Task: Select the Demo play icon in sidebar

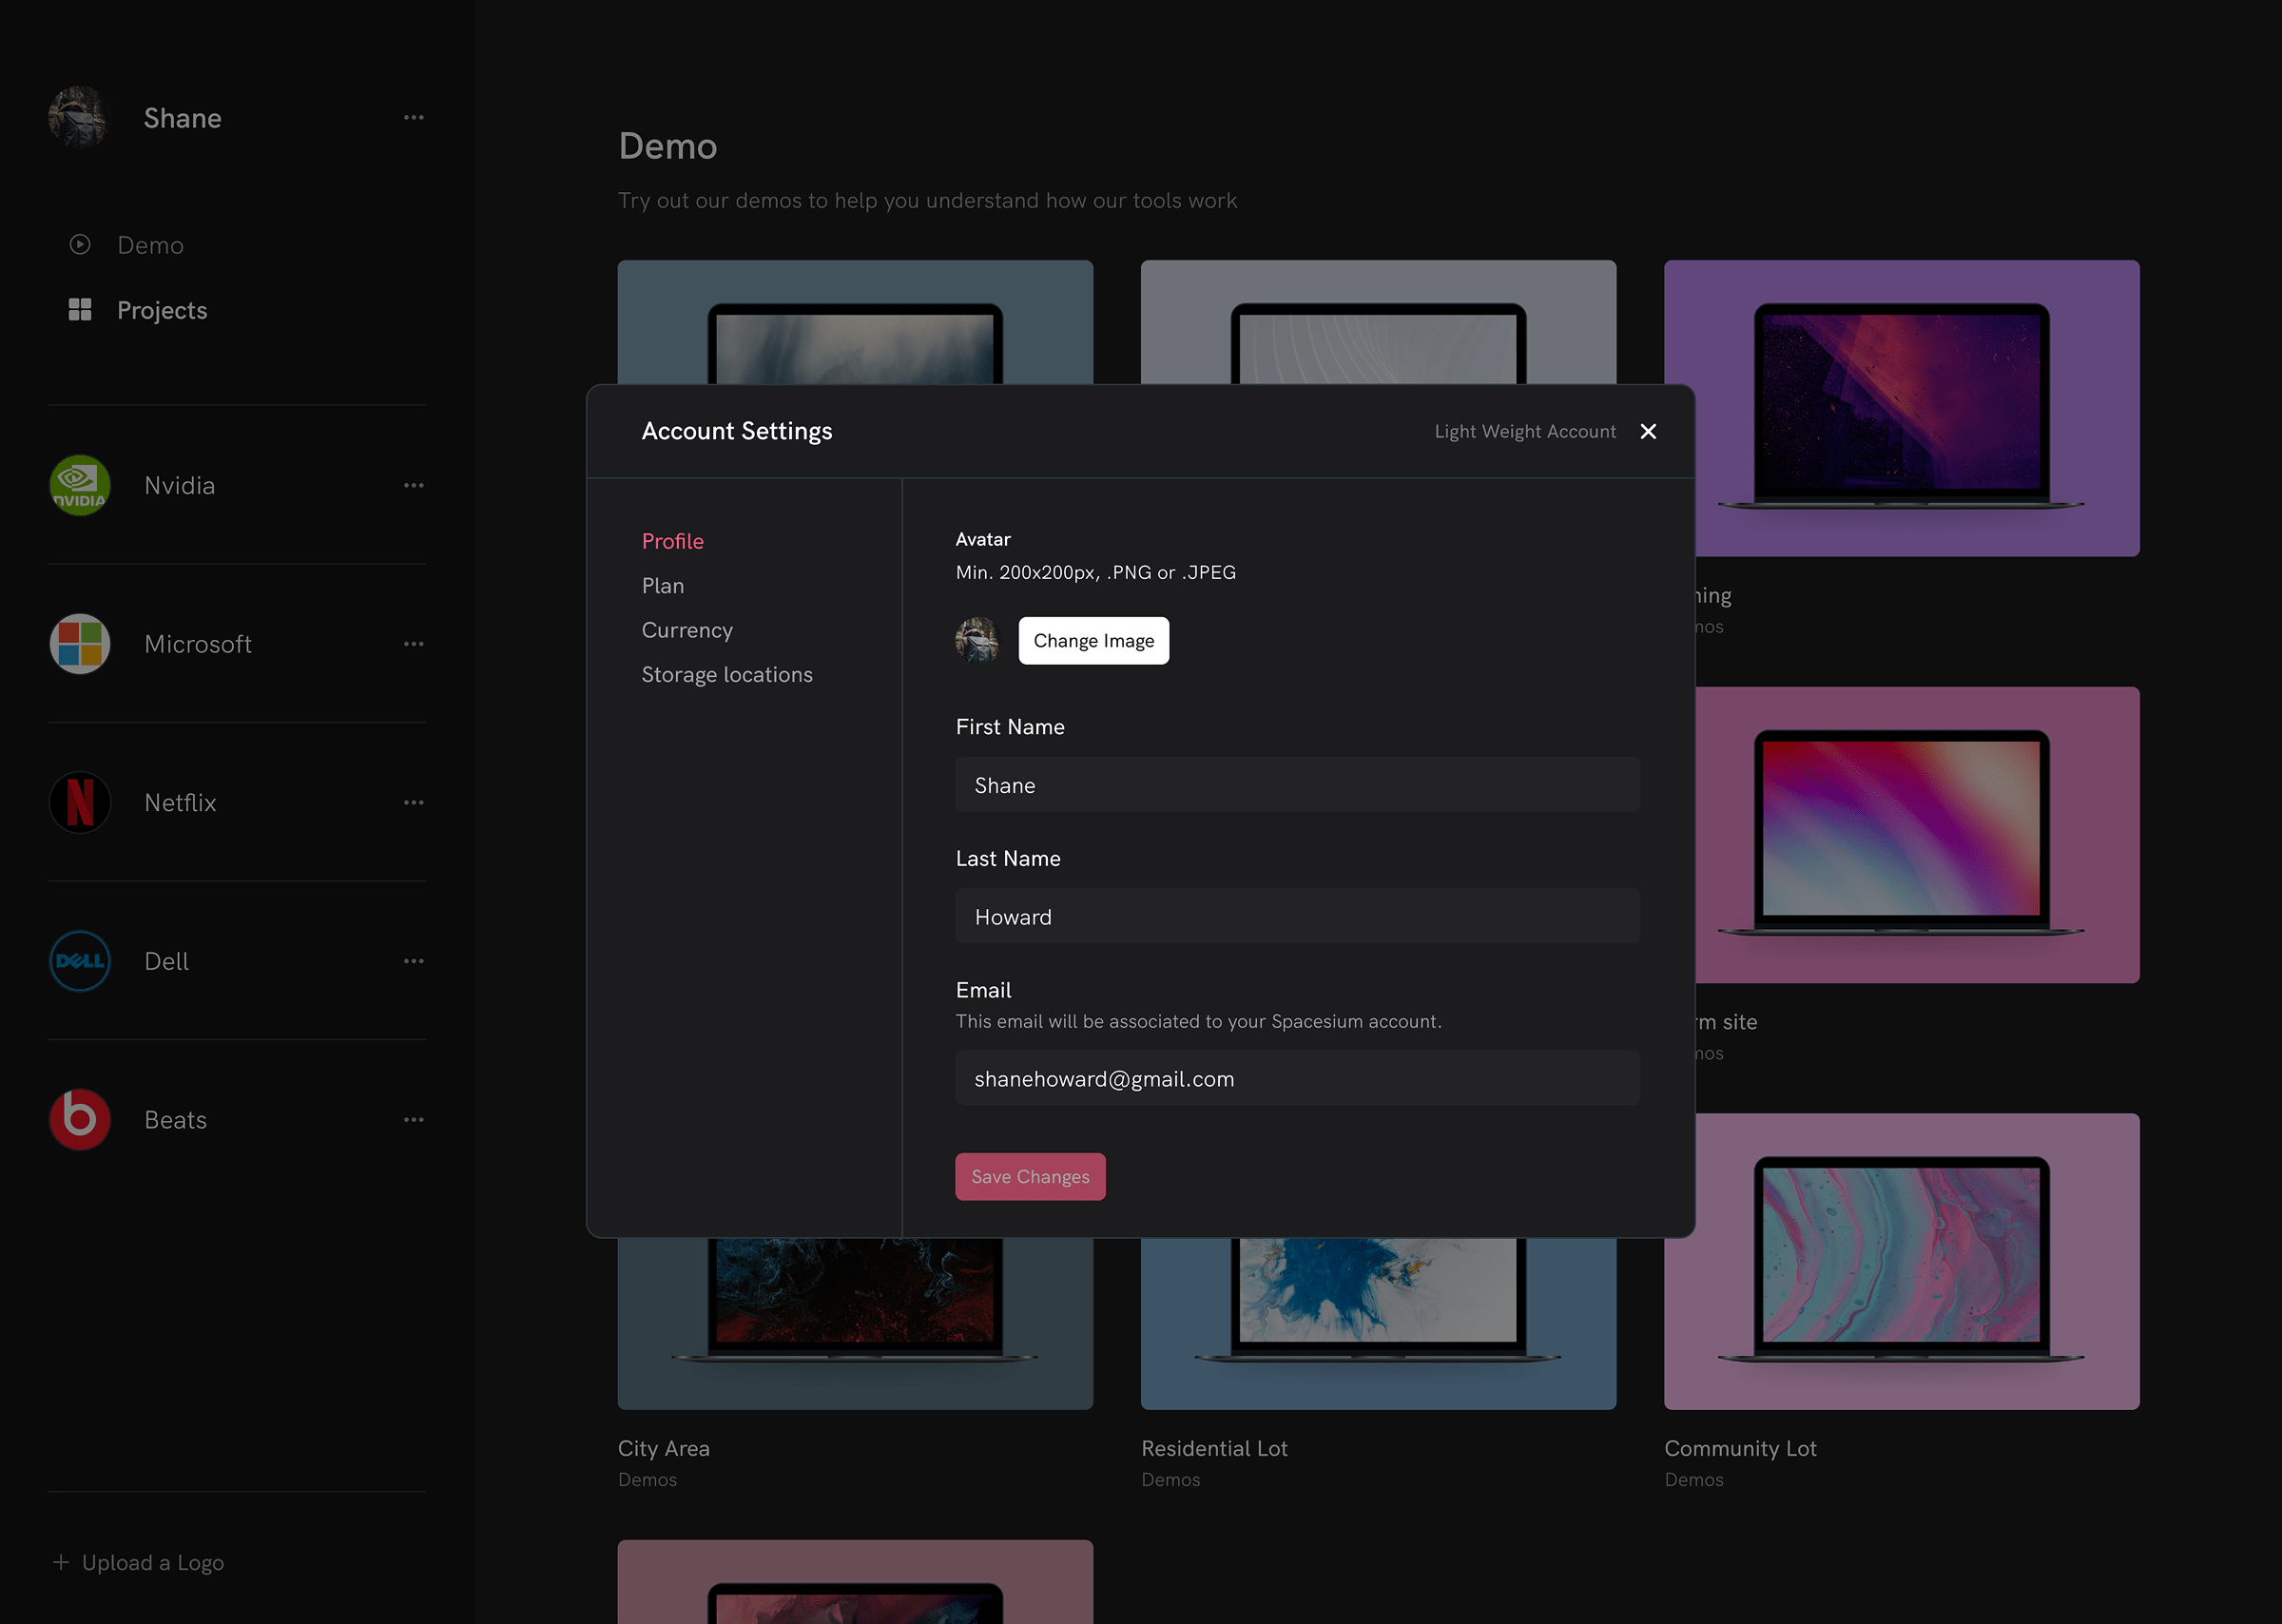Action: [x=79, y=244]
